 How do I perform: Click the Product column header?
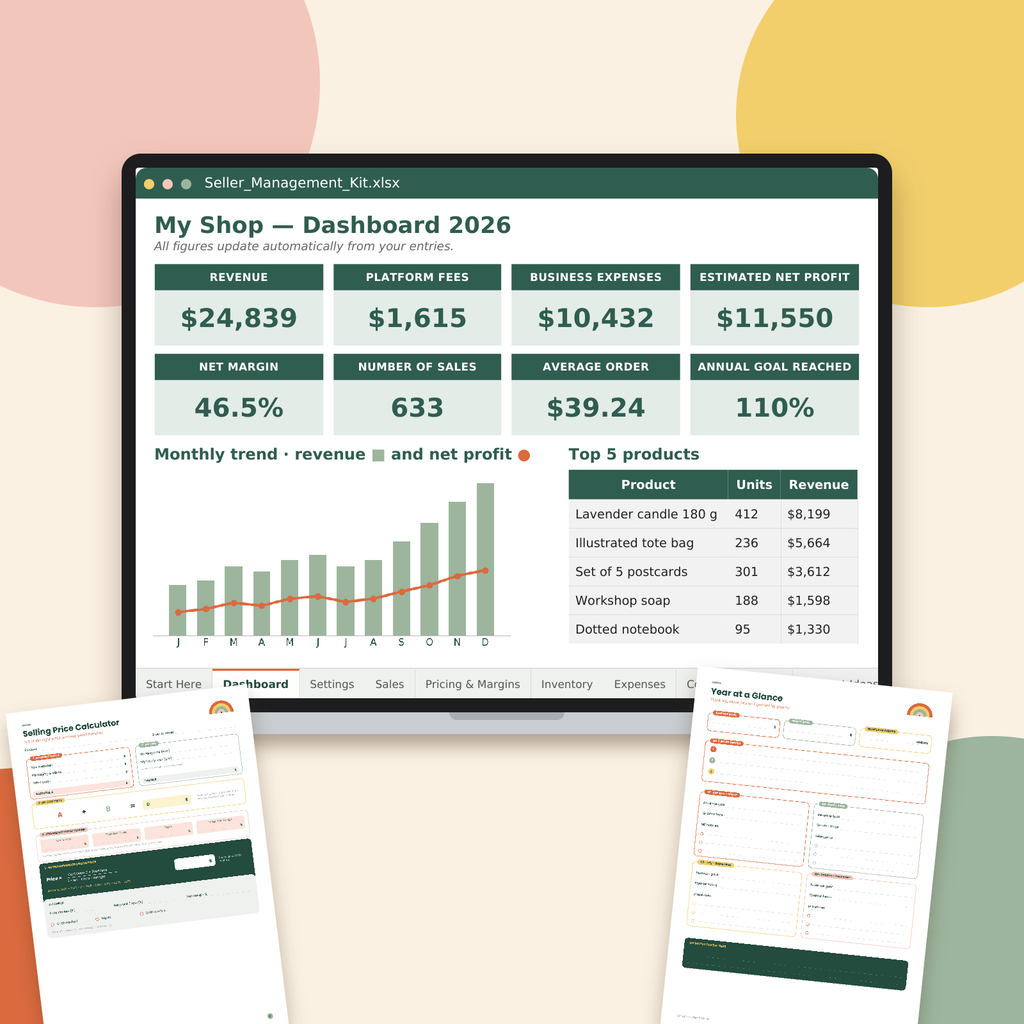[648, 485]
